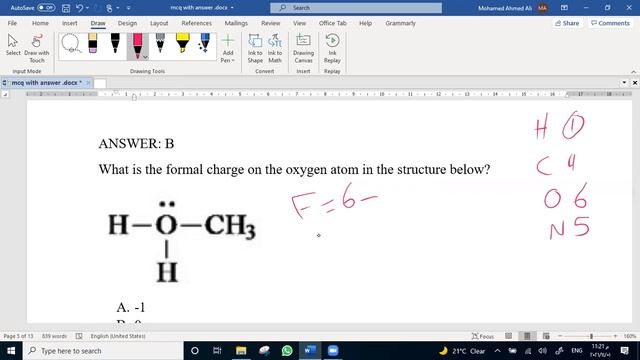Switch to the Mailings tab

click(236, 23)
